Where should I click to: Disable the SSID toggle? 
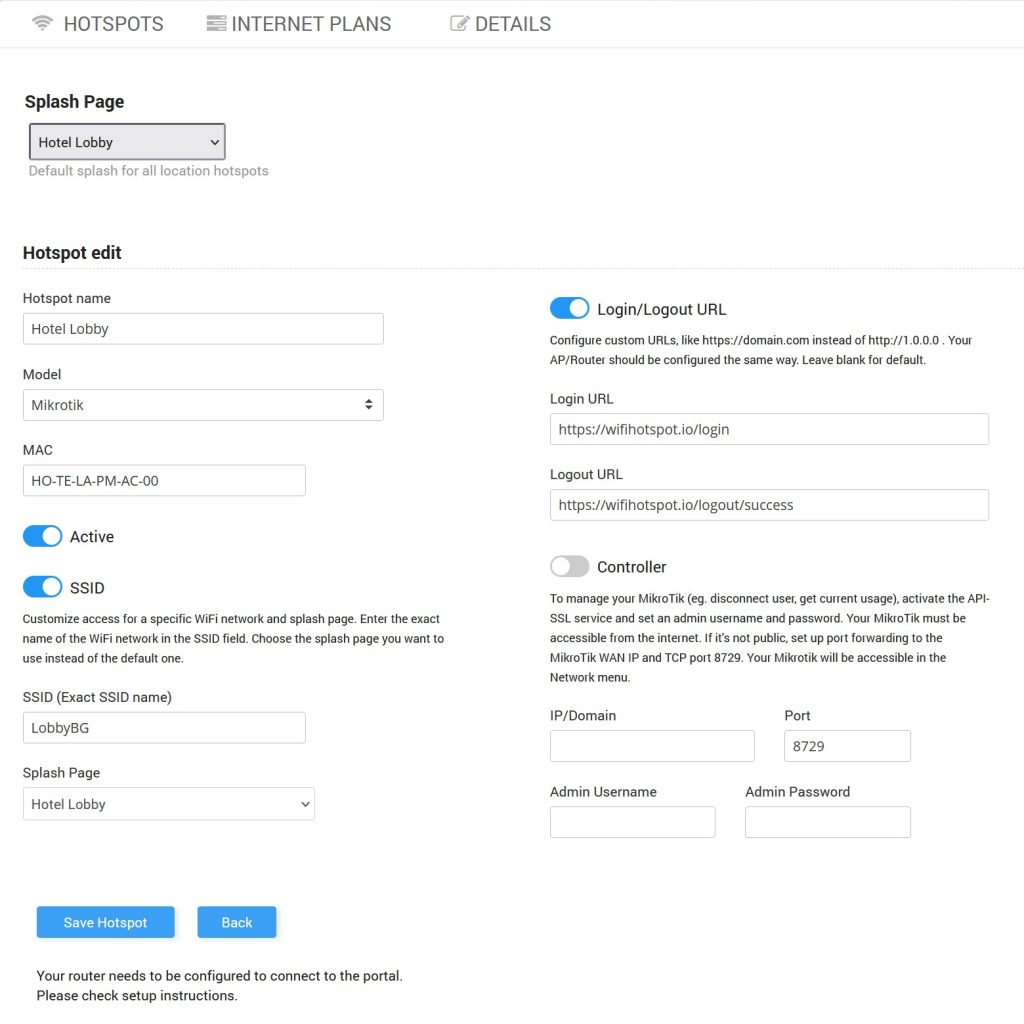[x=43, y=587]
